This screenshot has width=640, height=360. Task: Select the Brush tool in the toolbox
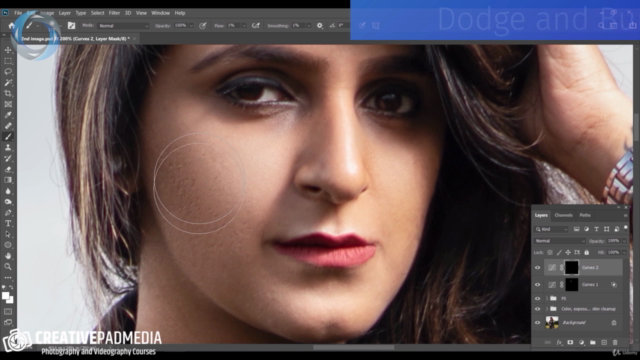click(x=8, y=137)
